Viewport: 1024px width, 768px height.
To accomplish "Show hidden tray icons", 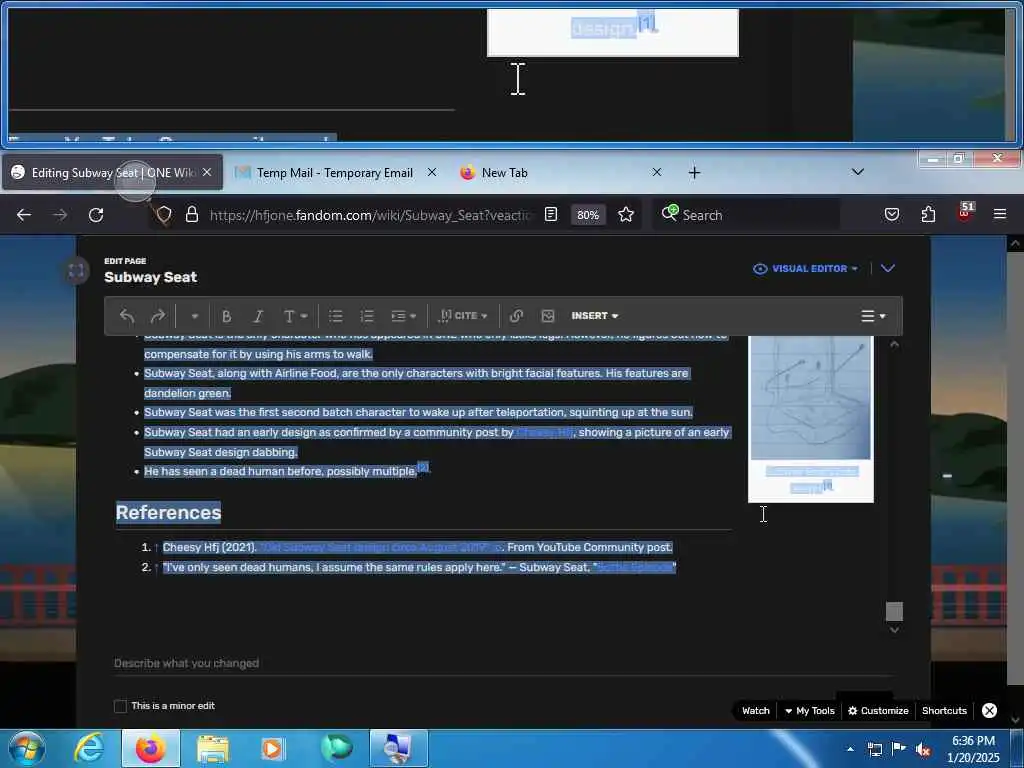I will coord(850,750).
